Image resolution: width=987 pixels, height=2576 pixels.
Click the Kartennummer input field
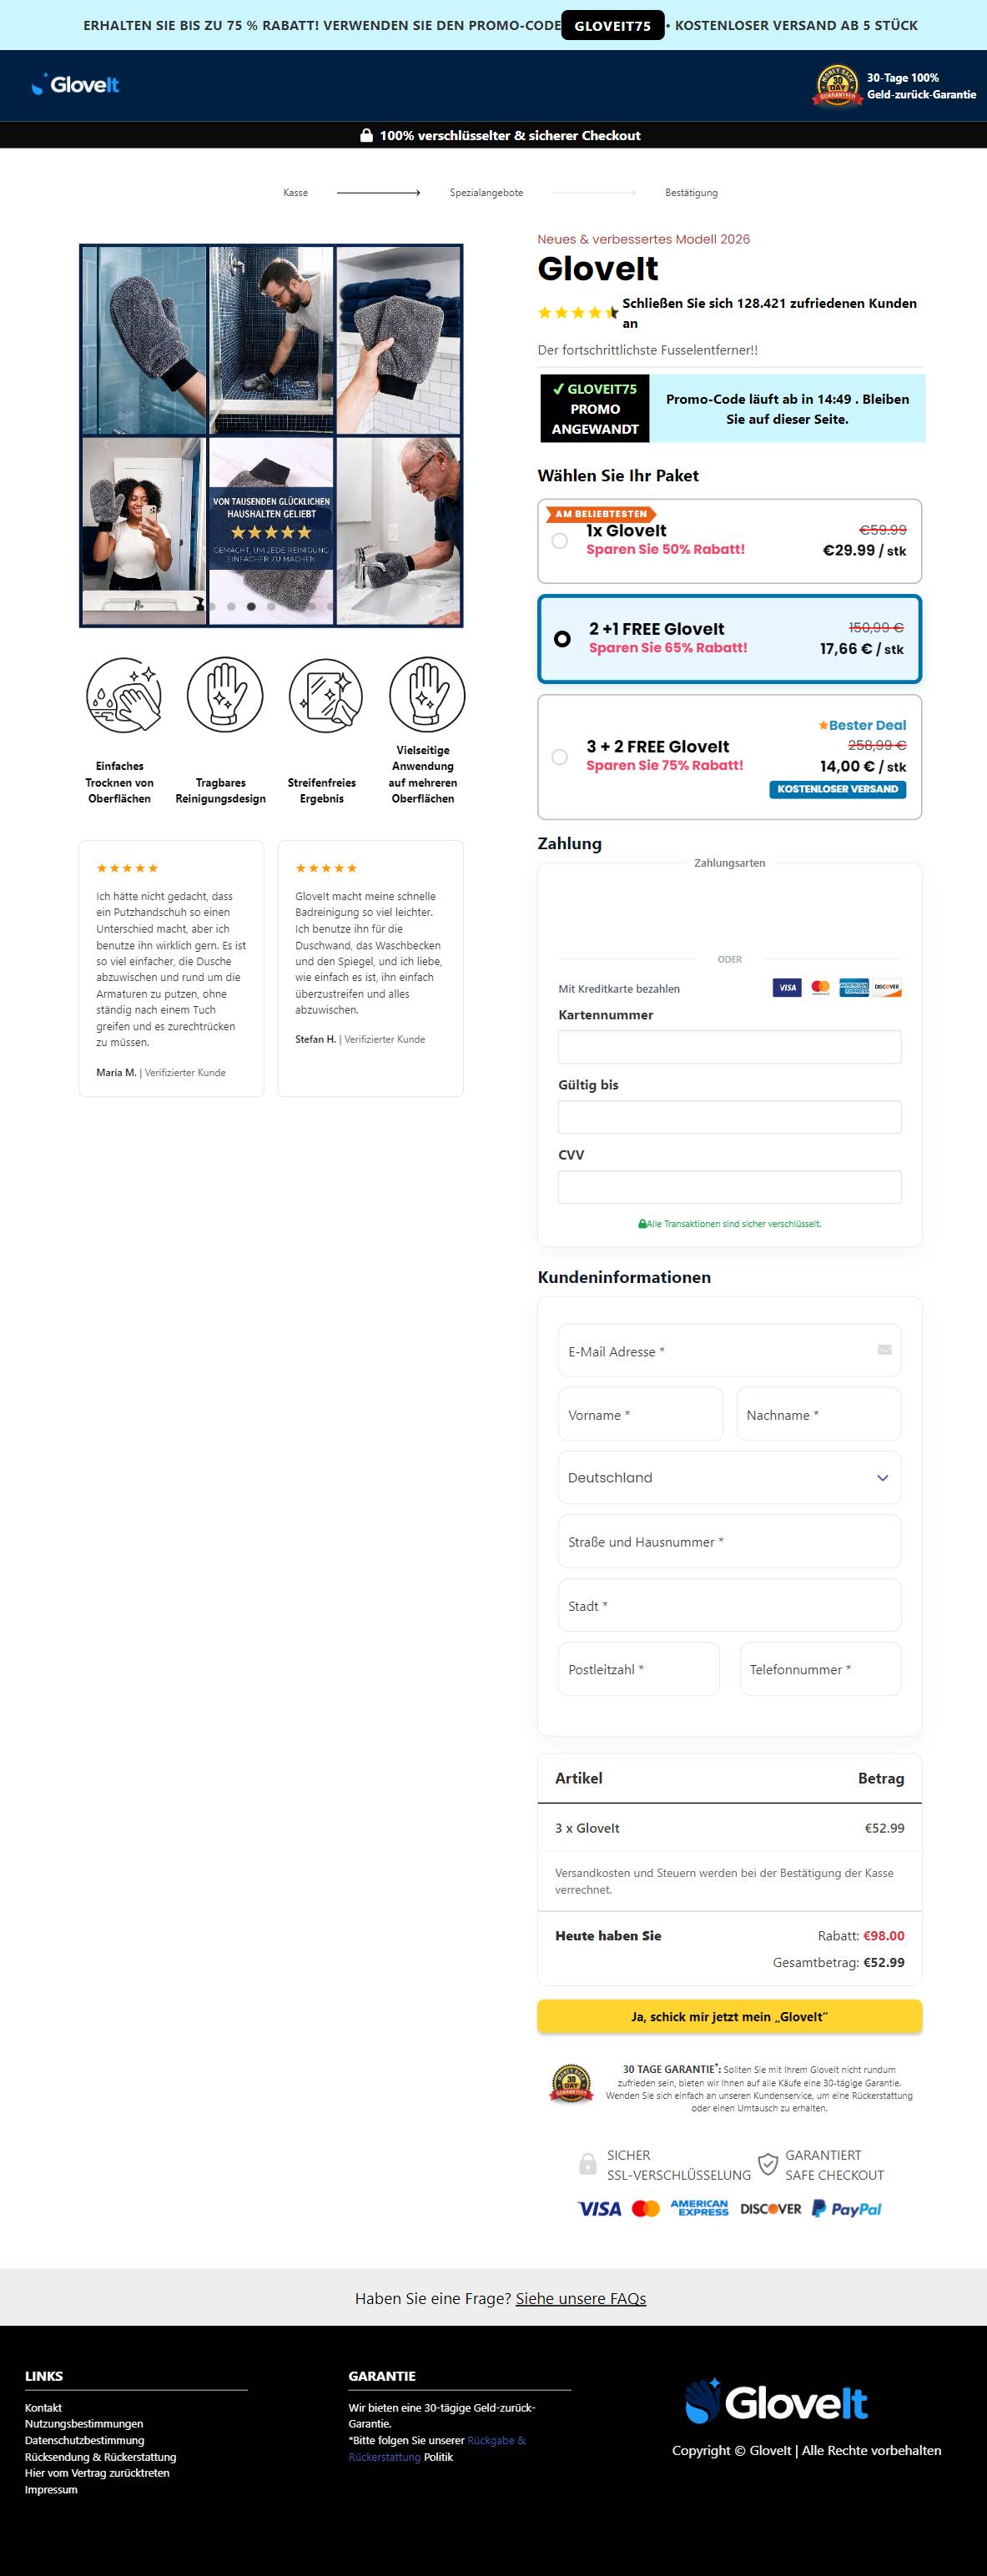730,1047
